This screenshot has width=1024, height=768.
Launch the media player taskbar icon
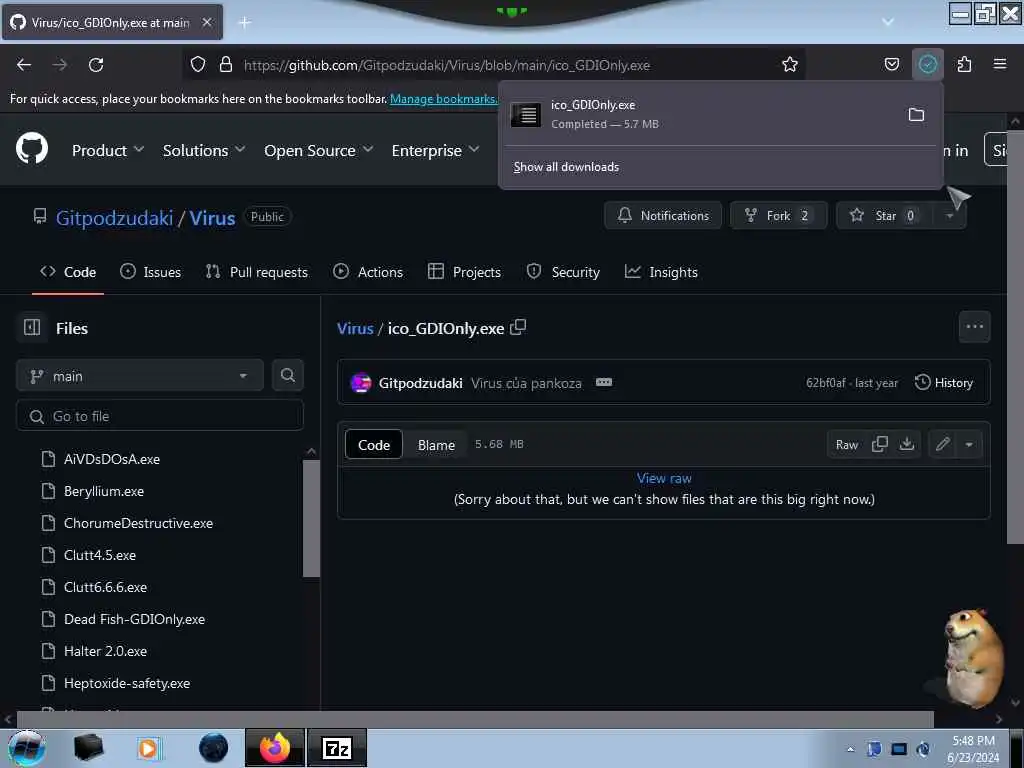149,748
